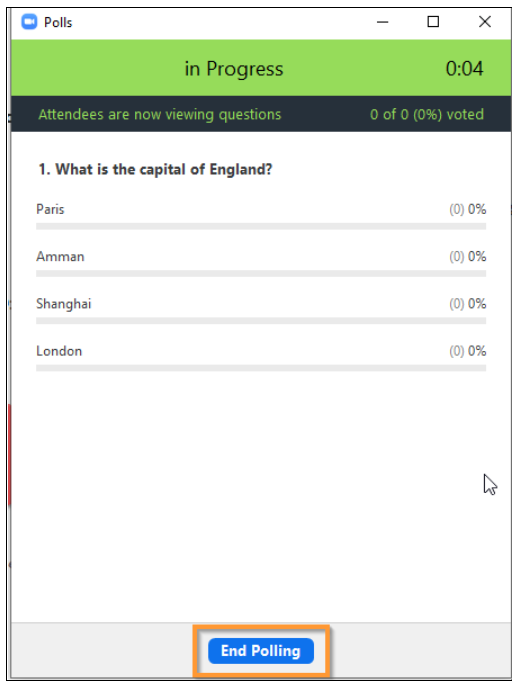517x685 pixels.
Task: Click the End Polling button
Action: (x=261, y=651)
